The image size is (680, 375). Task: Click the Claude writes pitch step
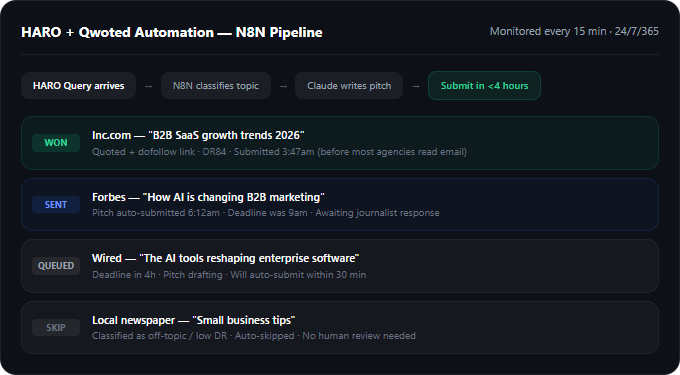point(349,86)
